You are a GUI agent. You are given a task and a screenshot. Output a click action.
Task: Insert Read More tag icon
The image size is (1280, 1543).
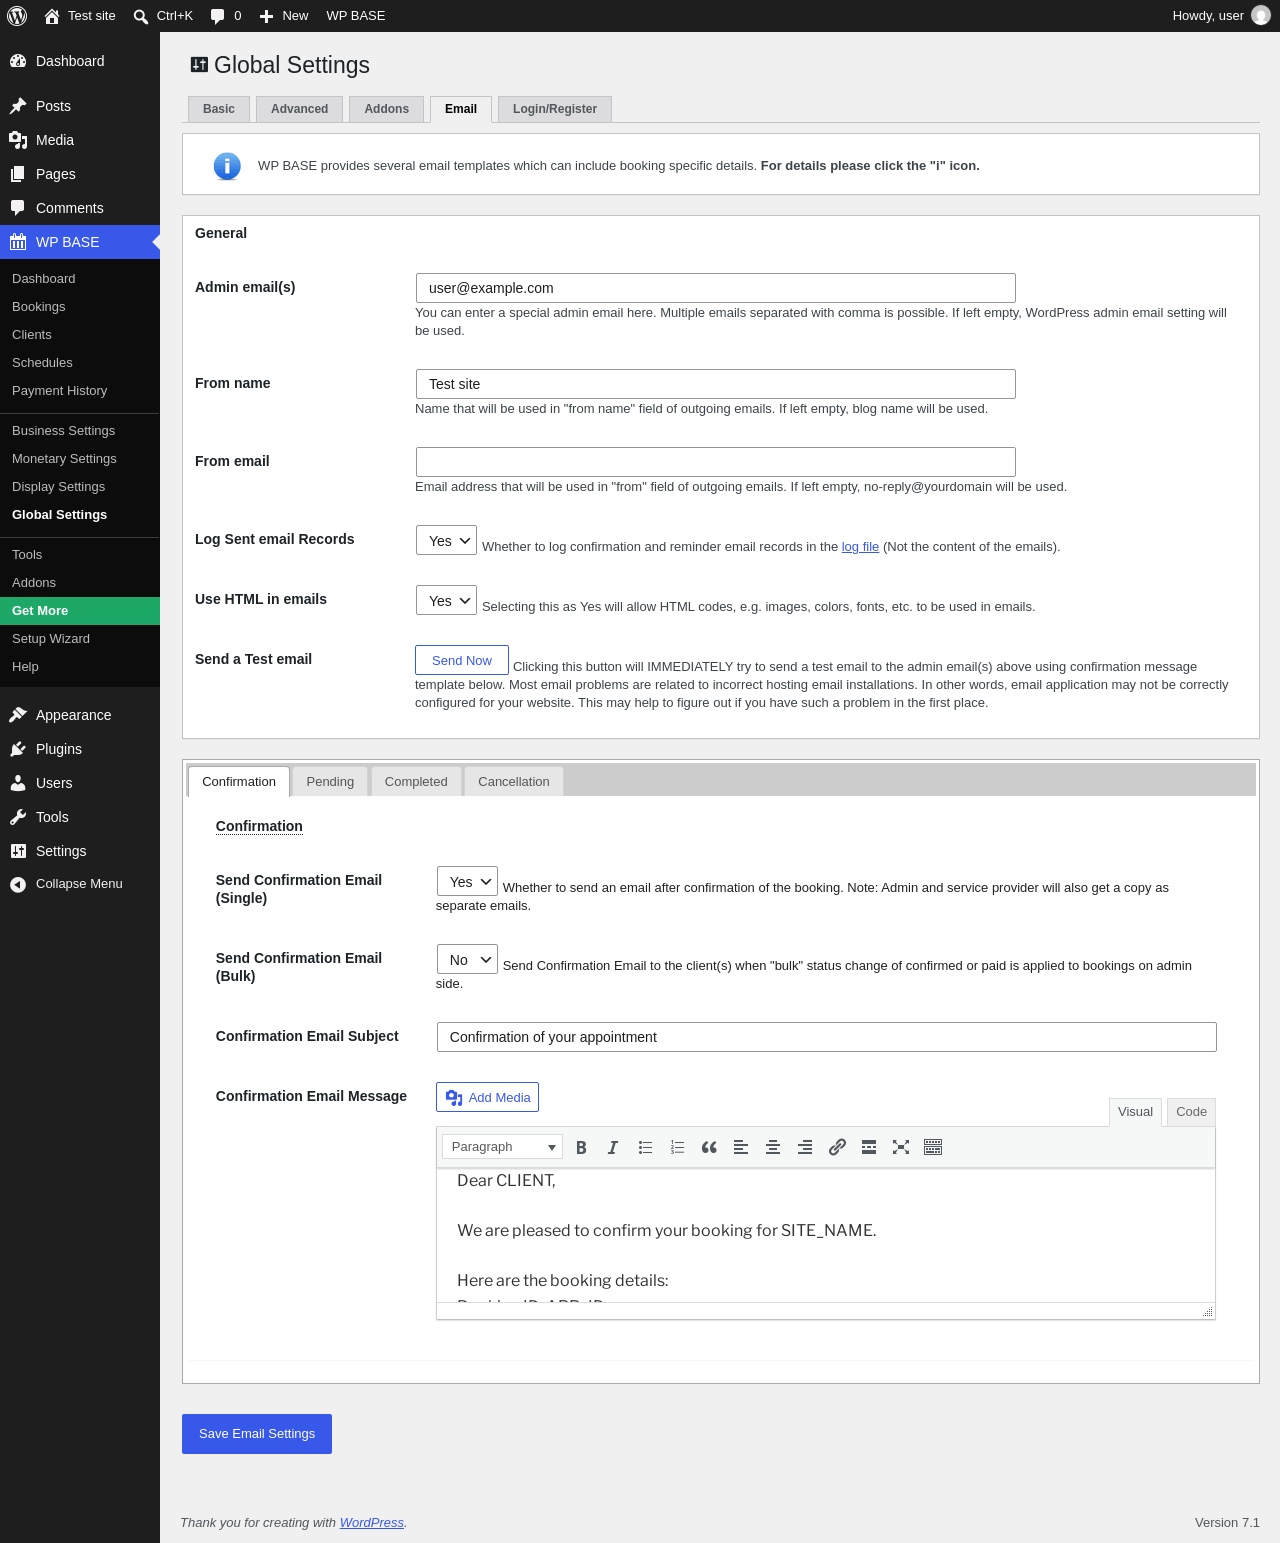point(869,1147)
